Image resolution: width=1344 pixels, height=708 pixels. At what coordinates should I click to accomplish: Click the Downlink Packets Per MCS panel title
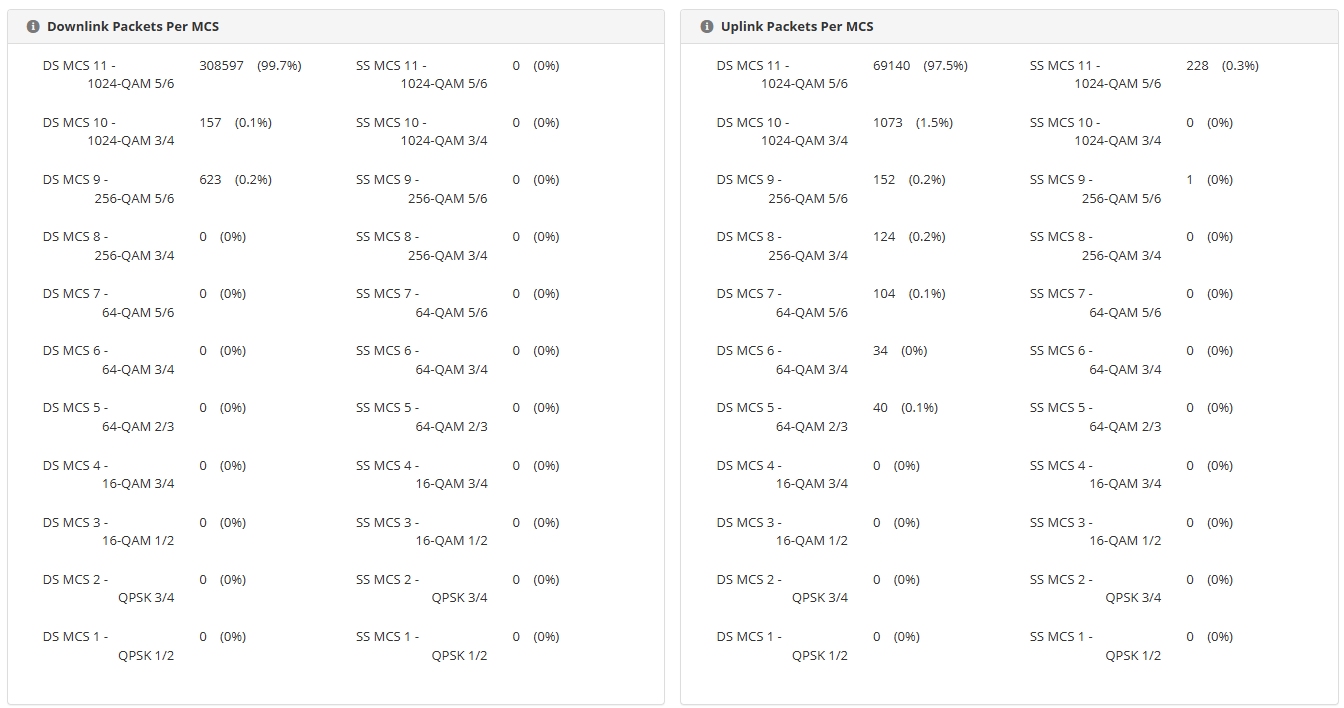[x=133, y=27]
